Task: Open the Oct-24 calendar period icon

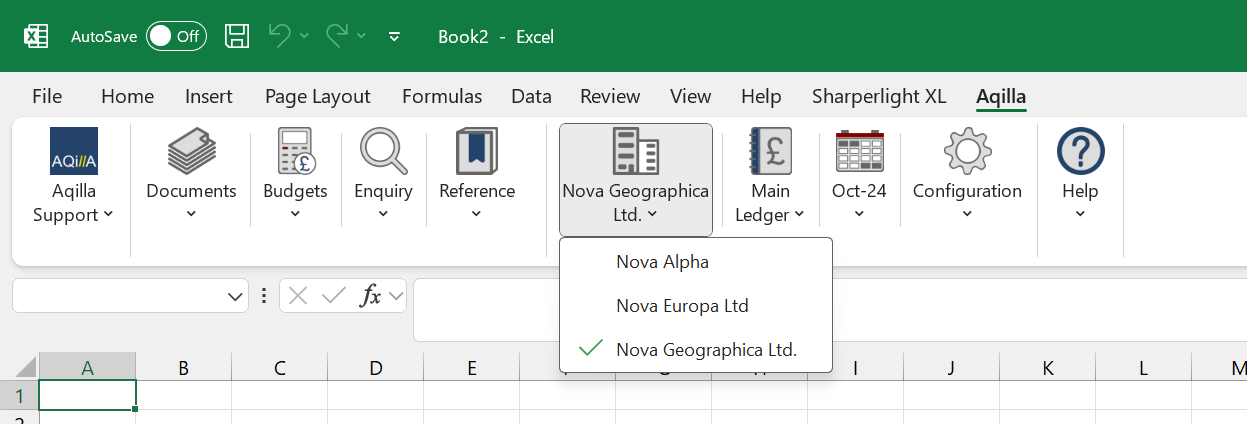Action: click(859, 152)
